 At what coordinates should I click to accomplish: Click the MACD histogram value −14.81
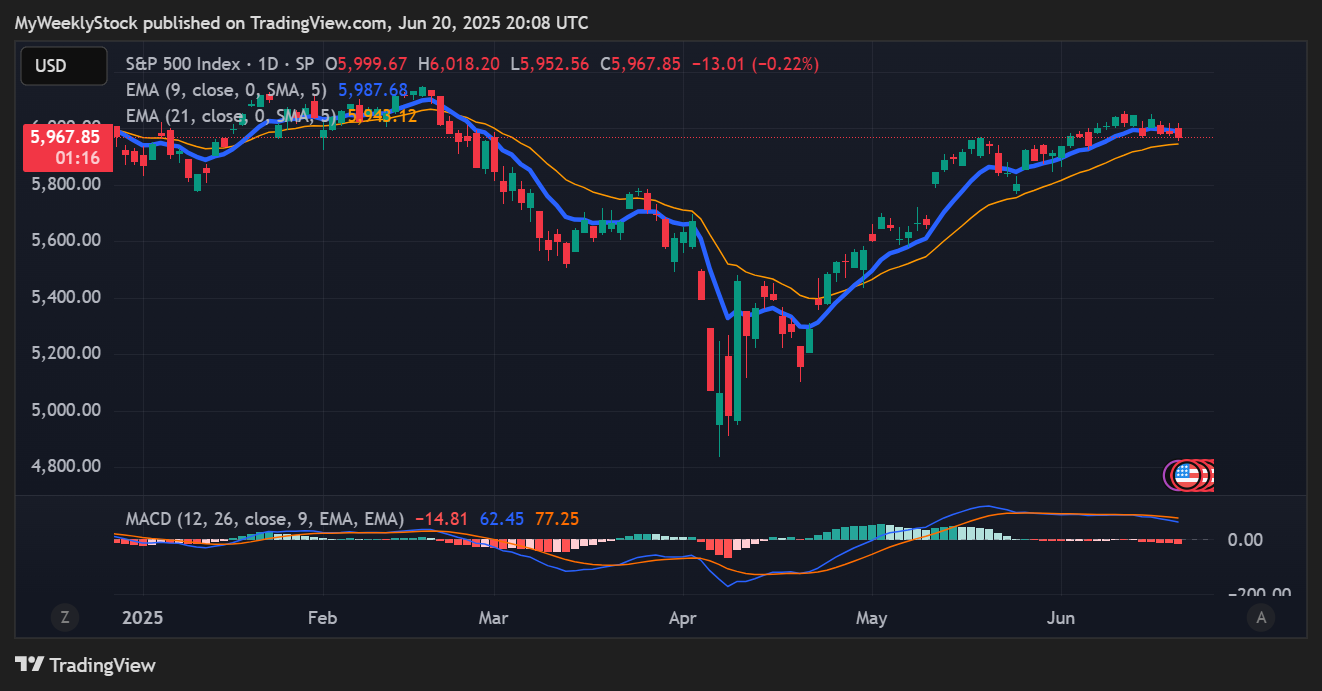pyautogui.click(x=441, y=519)
